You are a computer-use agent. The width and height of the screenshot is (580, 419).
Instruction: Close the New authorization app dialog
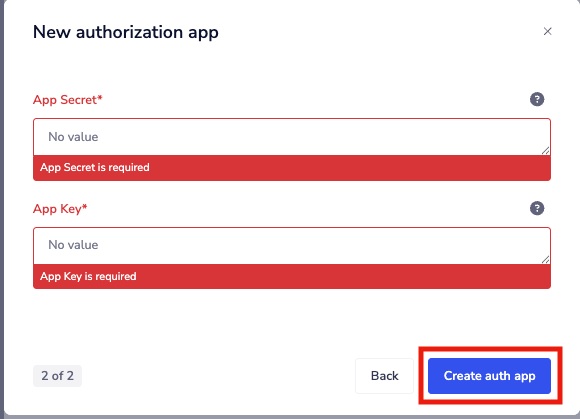[x=547, y=31]
